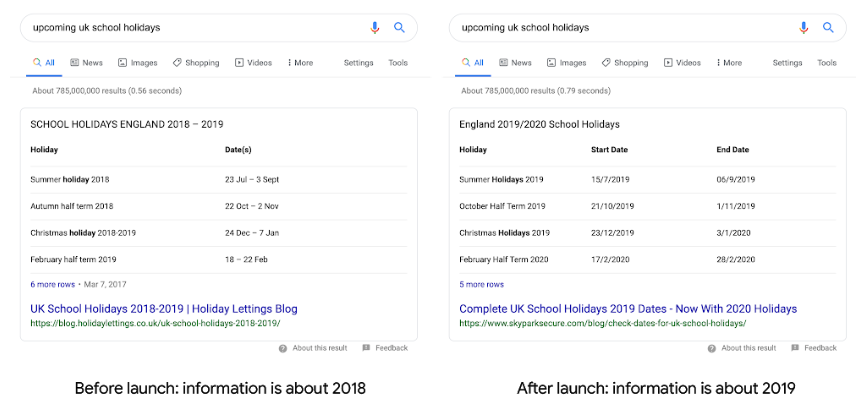This screenshot has height=406, width=865.
Task: Click results count showing 0.56 seconds
Action: pos(107,90)
